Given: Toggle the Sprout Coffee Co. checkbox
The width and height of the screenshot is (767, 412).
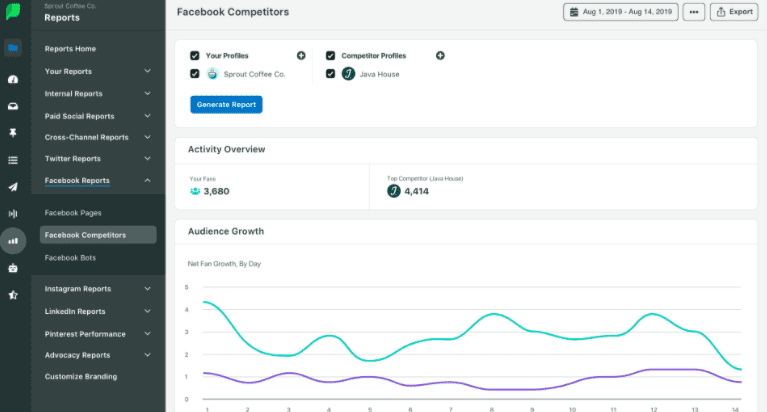Looking at the screenshot, I should [194, 74].
